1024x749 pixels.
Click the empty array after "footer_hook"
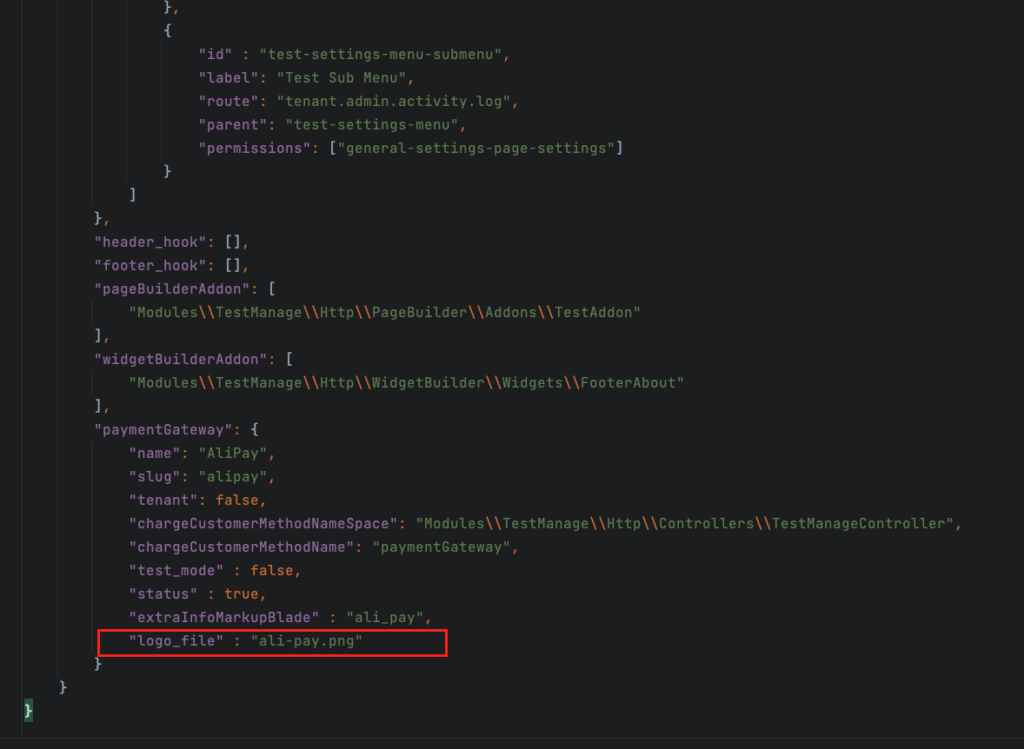click(x=233, y=266)
